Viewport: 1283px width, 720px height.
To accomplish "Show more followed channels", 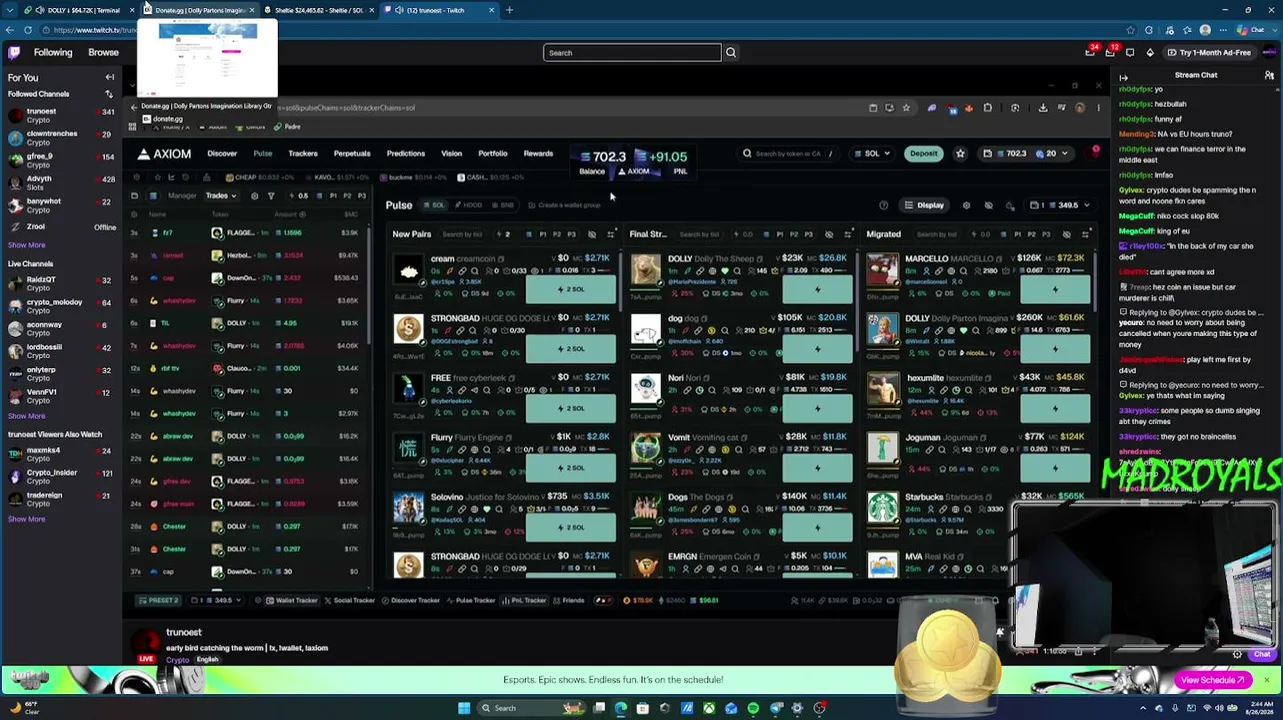I will click(27, 245).
